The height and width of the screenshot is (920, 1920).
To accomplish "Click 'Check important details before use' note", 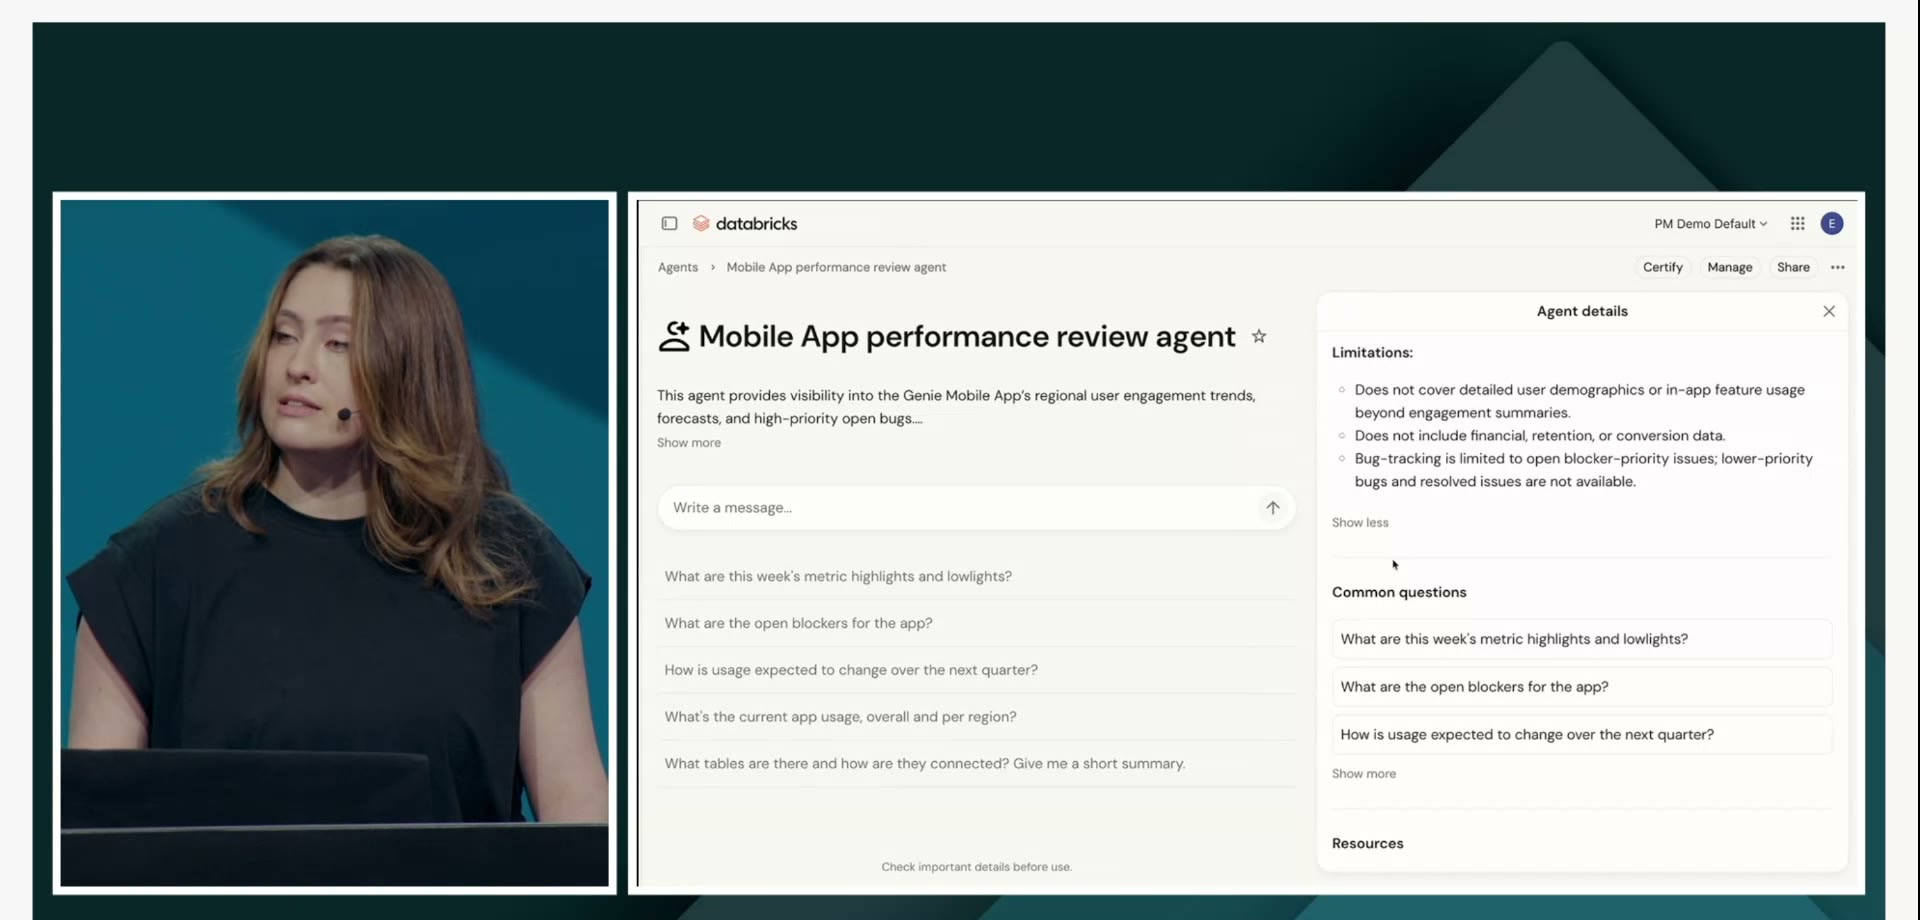I will [x=976, y=867].
